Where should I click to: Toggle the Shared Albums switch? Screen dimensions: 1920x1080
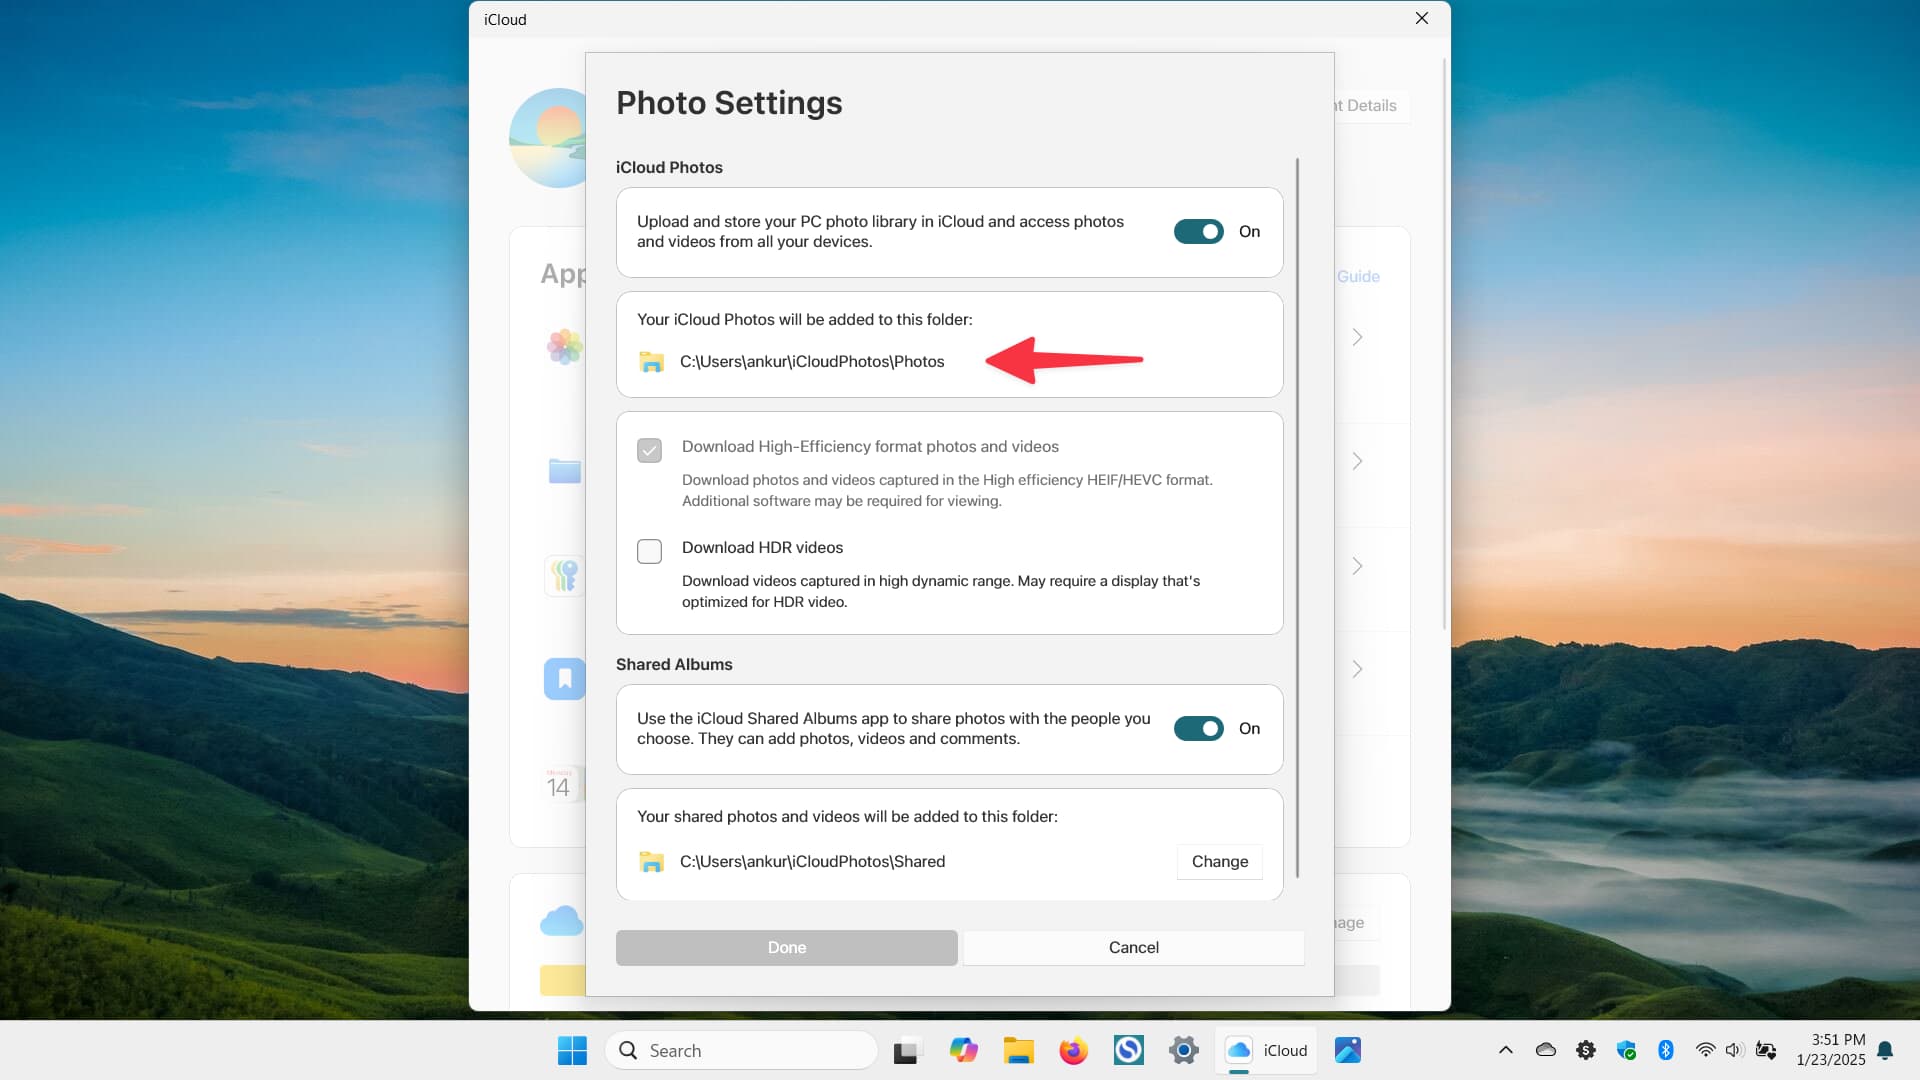tap(1198, 729)
